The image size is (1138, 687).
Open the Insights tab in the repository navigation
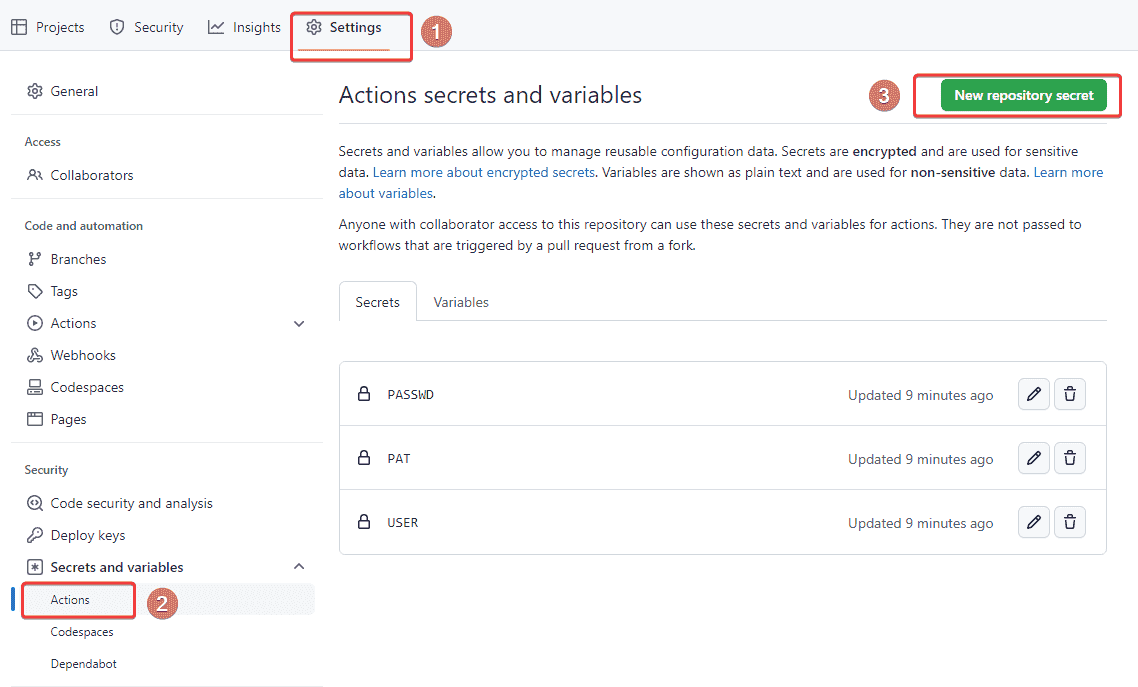245,27
